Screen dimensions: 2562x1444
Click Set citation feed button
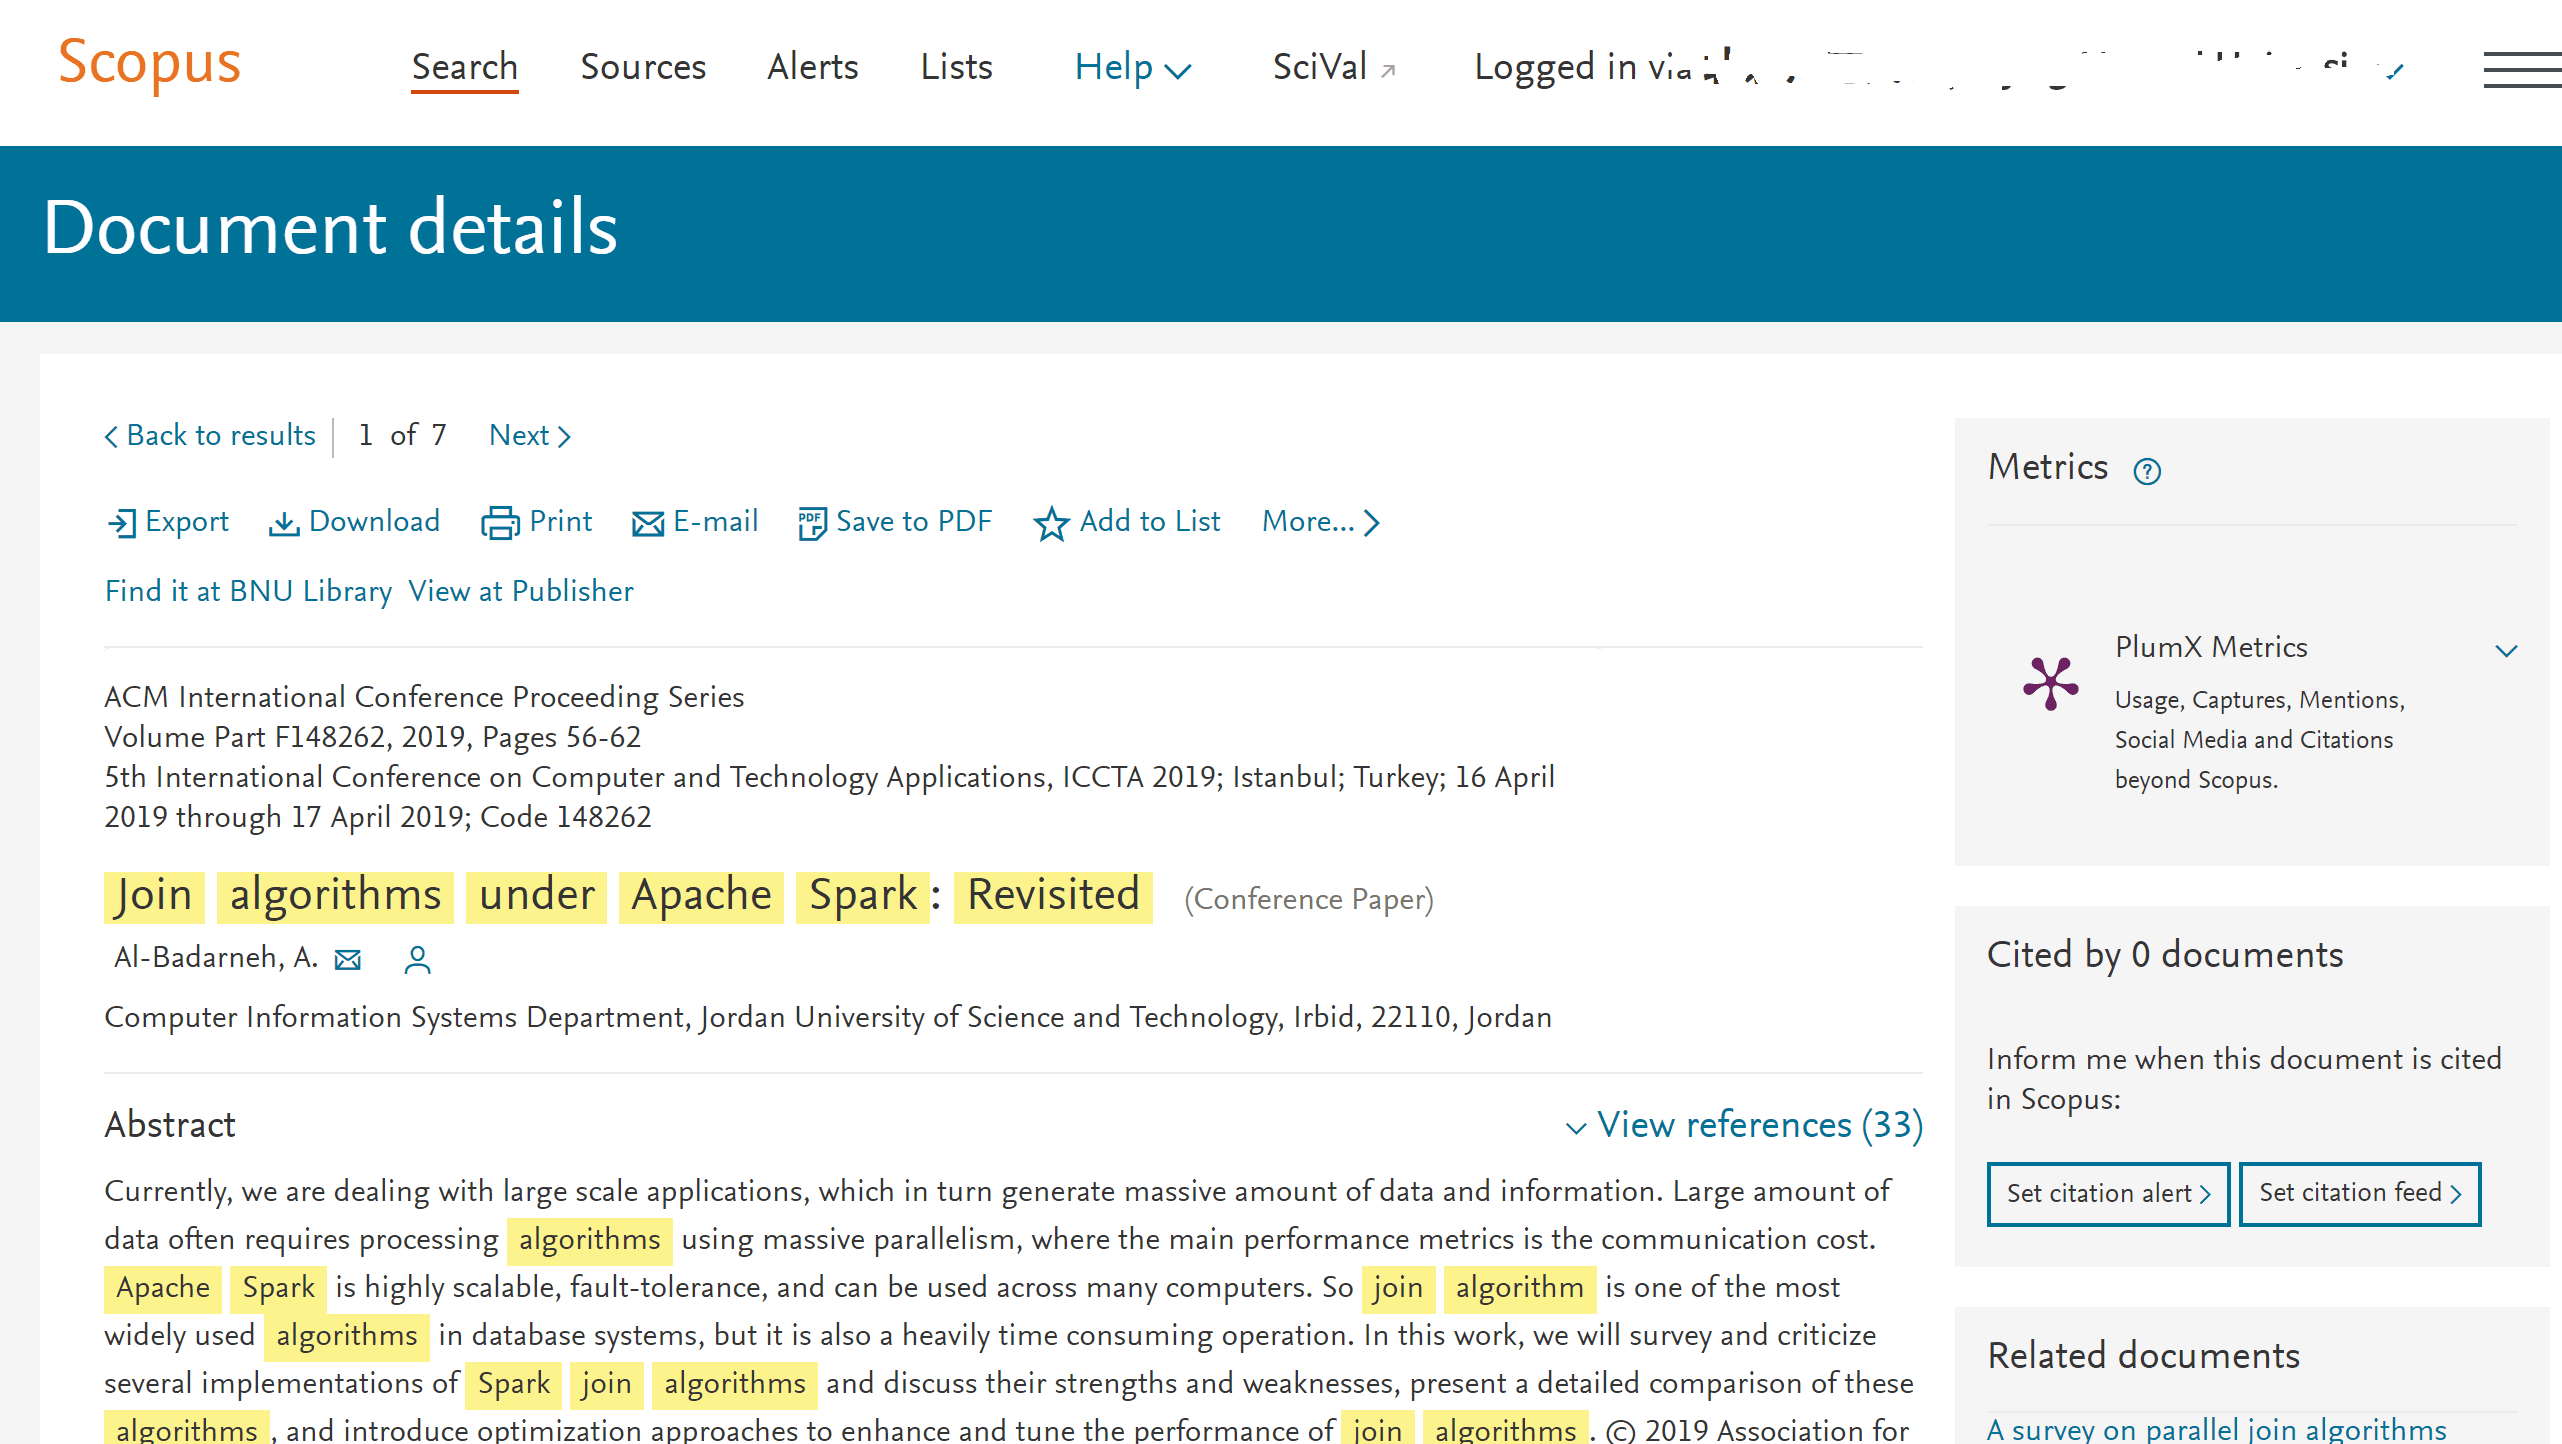click(x=2359, y=1193)
